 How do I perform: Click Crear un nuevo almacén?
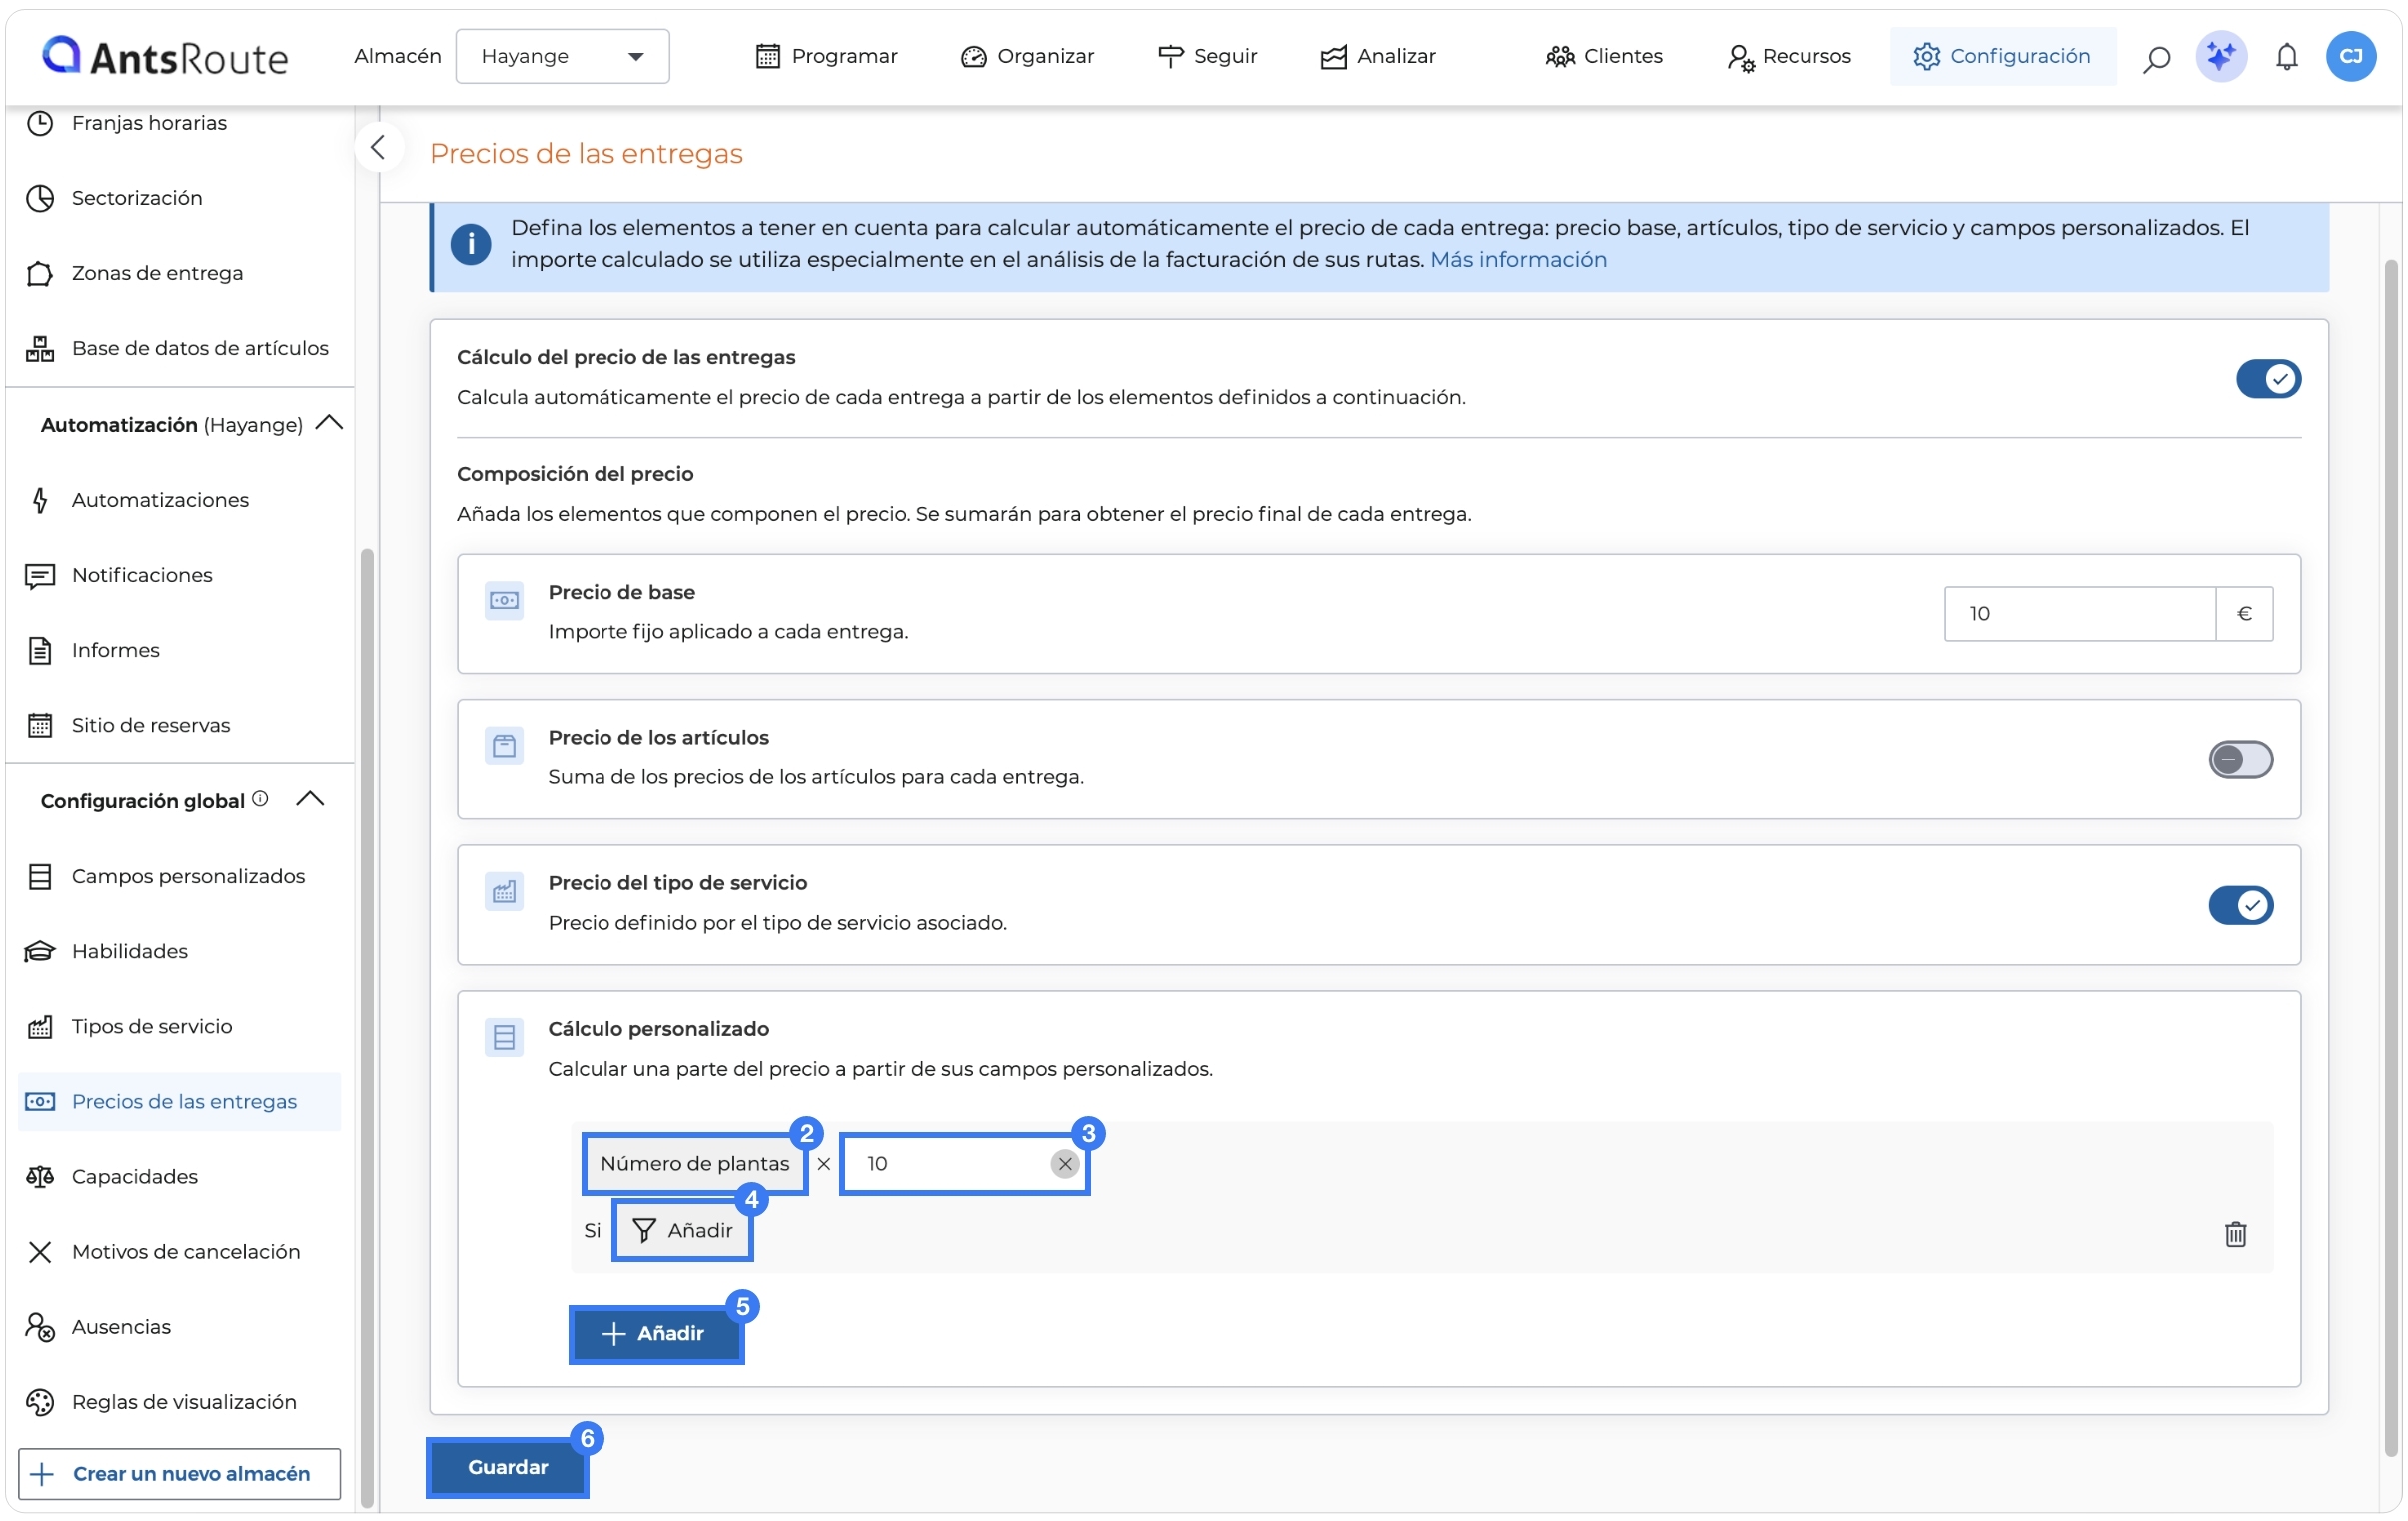point(179,1474)
